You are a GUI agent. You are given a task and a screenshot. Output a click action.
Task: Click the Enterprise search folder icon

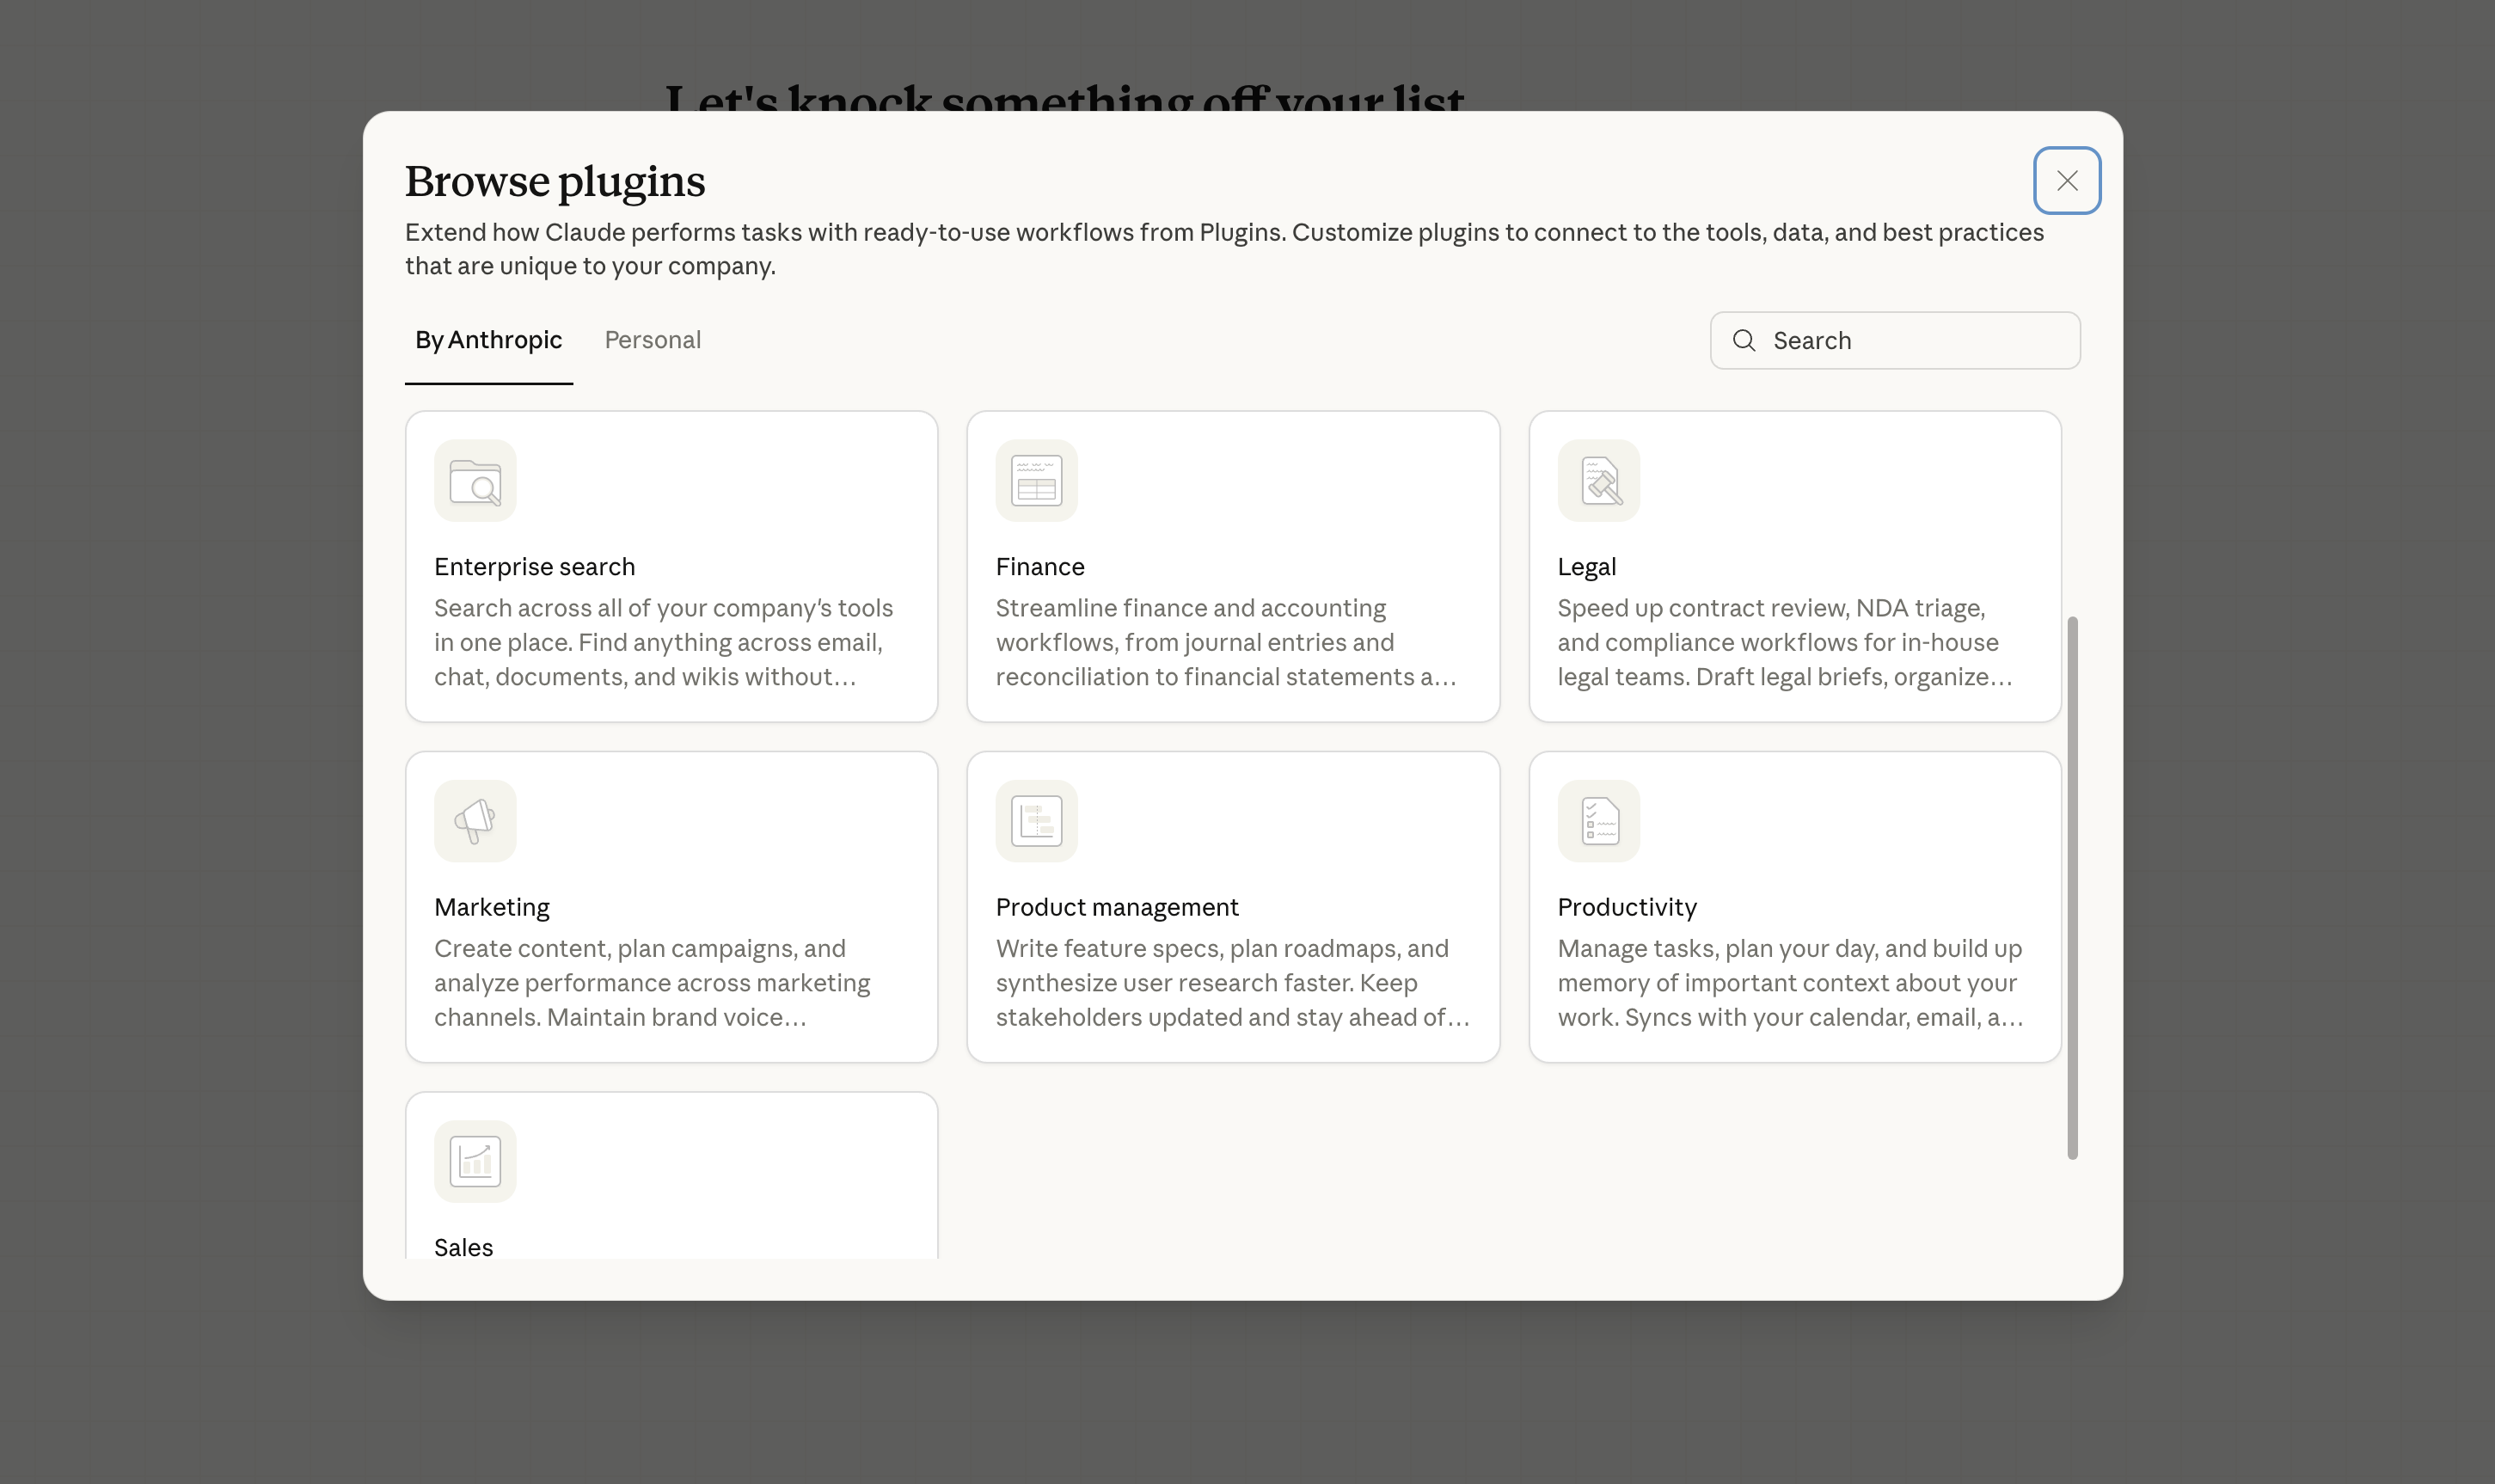tap(475, 481)
